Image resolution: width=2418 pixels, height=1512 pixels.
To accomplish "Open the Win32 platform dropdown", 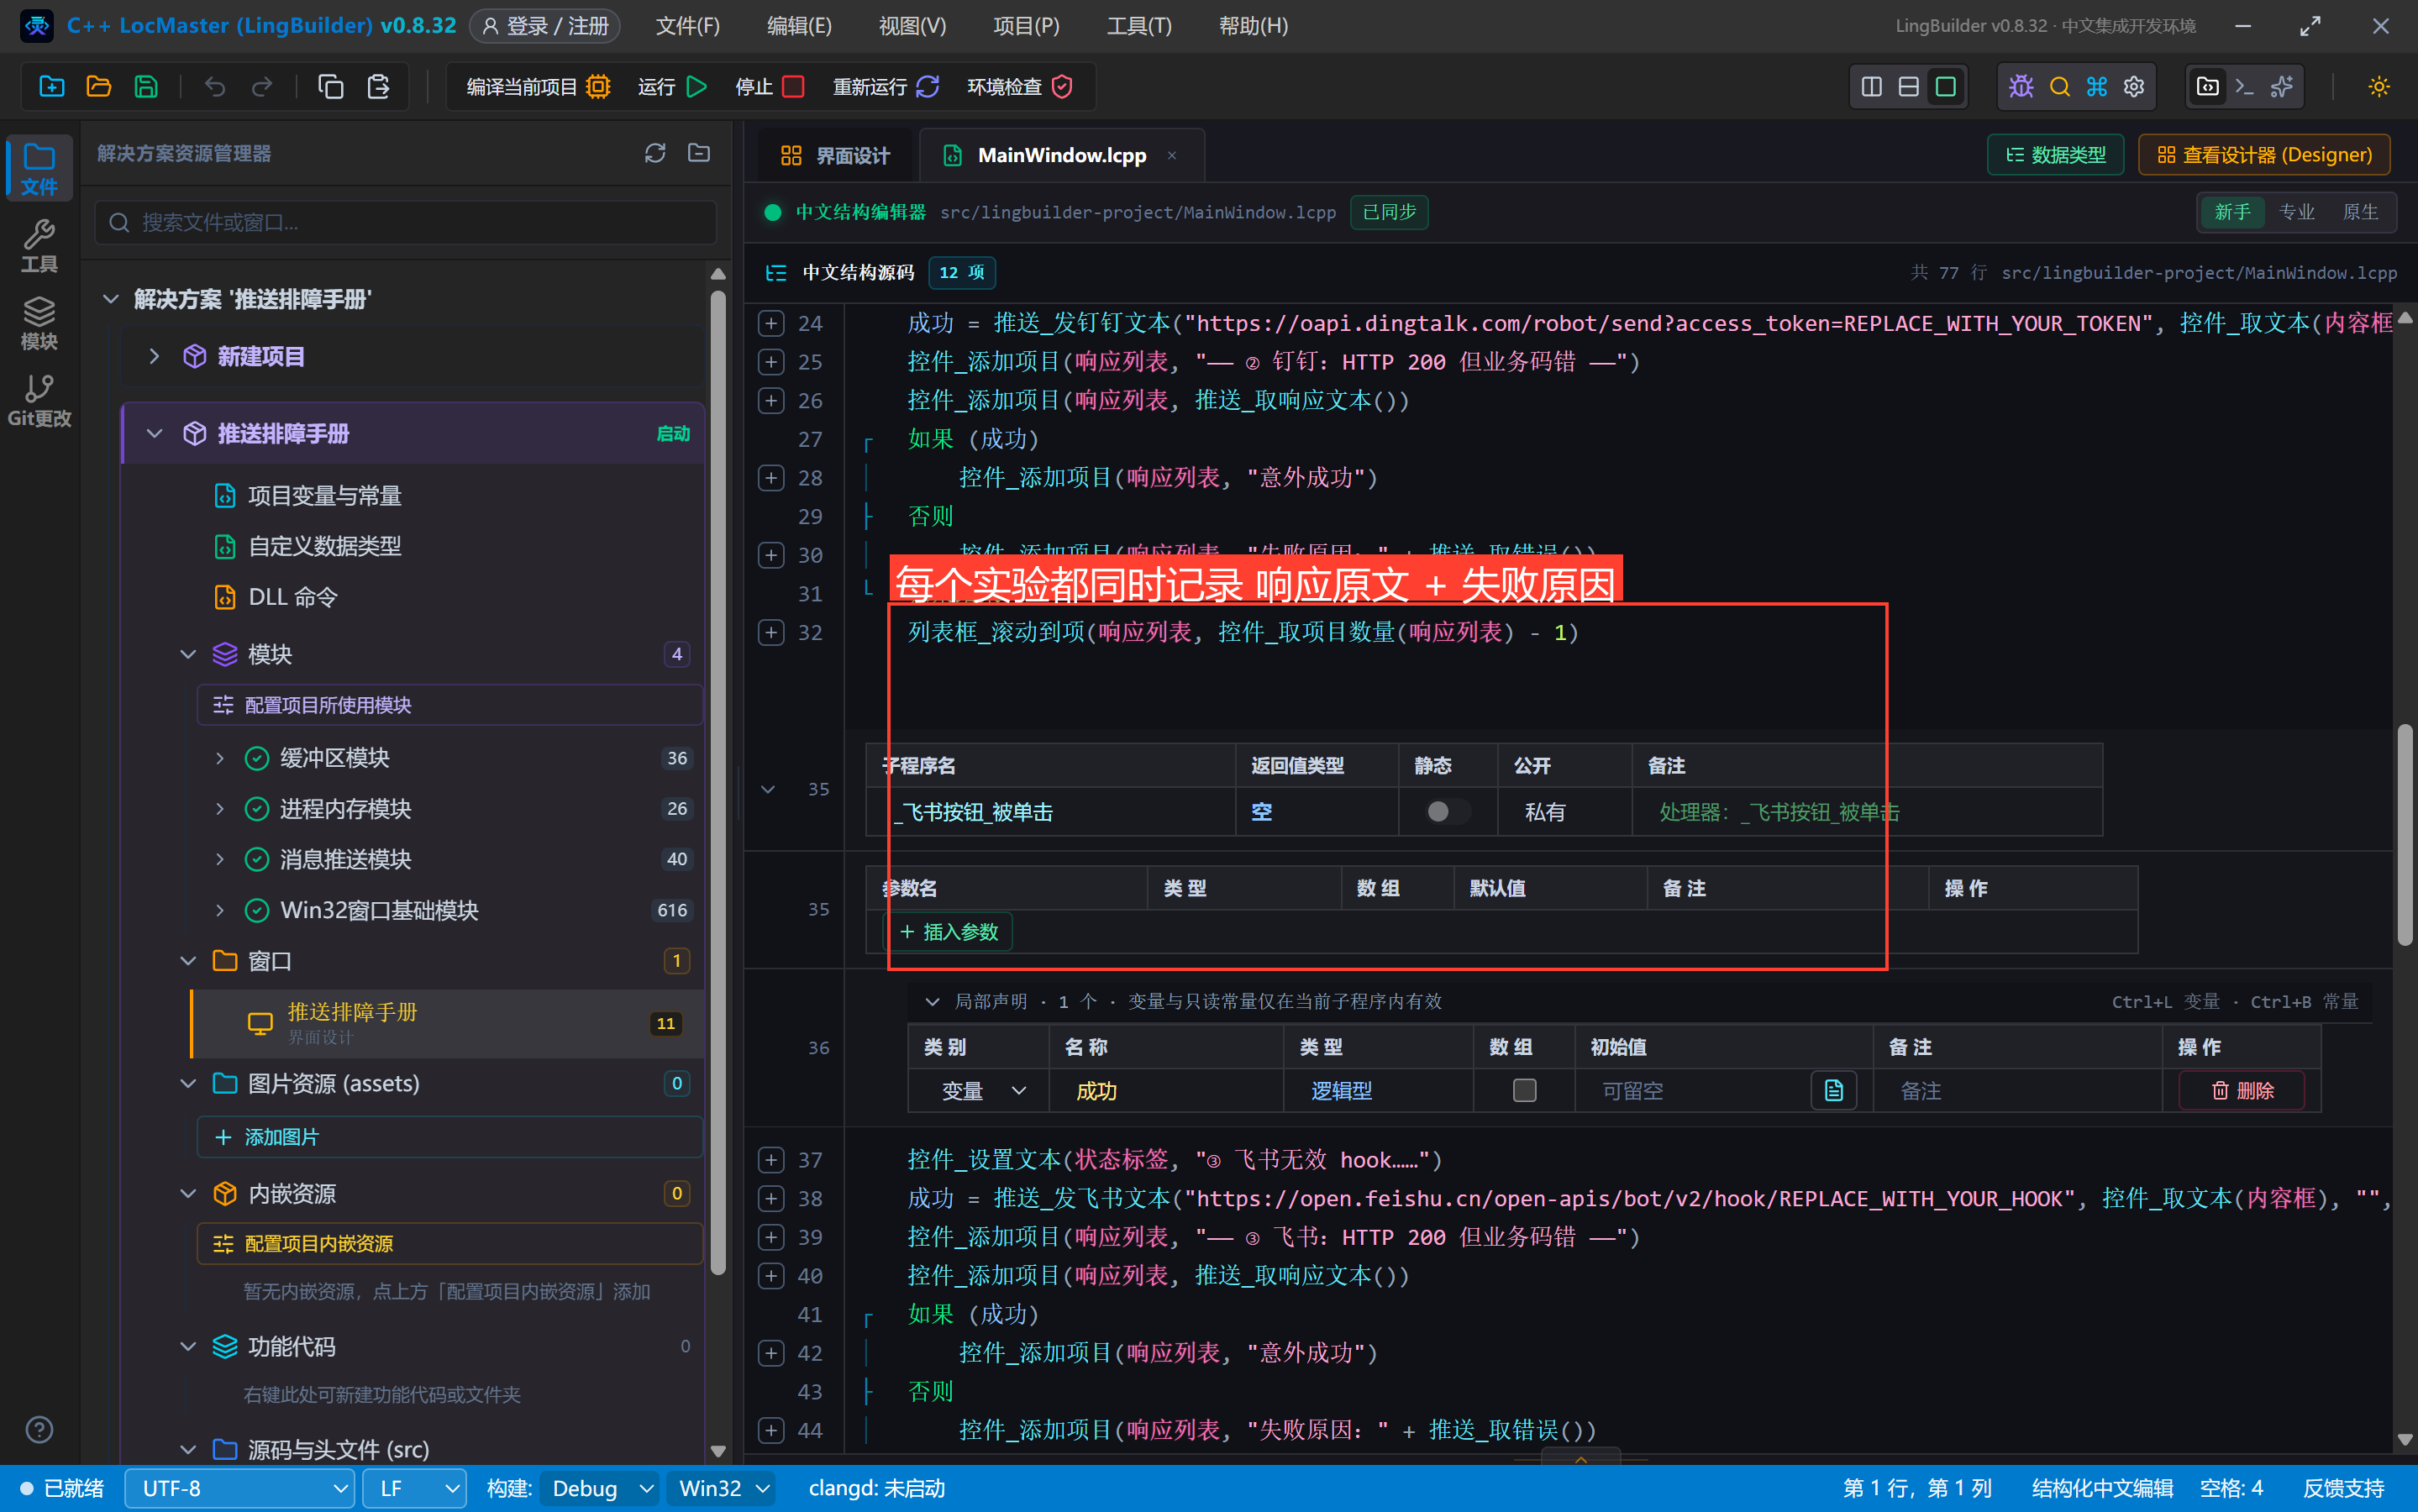I will 722,1488.
